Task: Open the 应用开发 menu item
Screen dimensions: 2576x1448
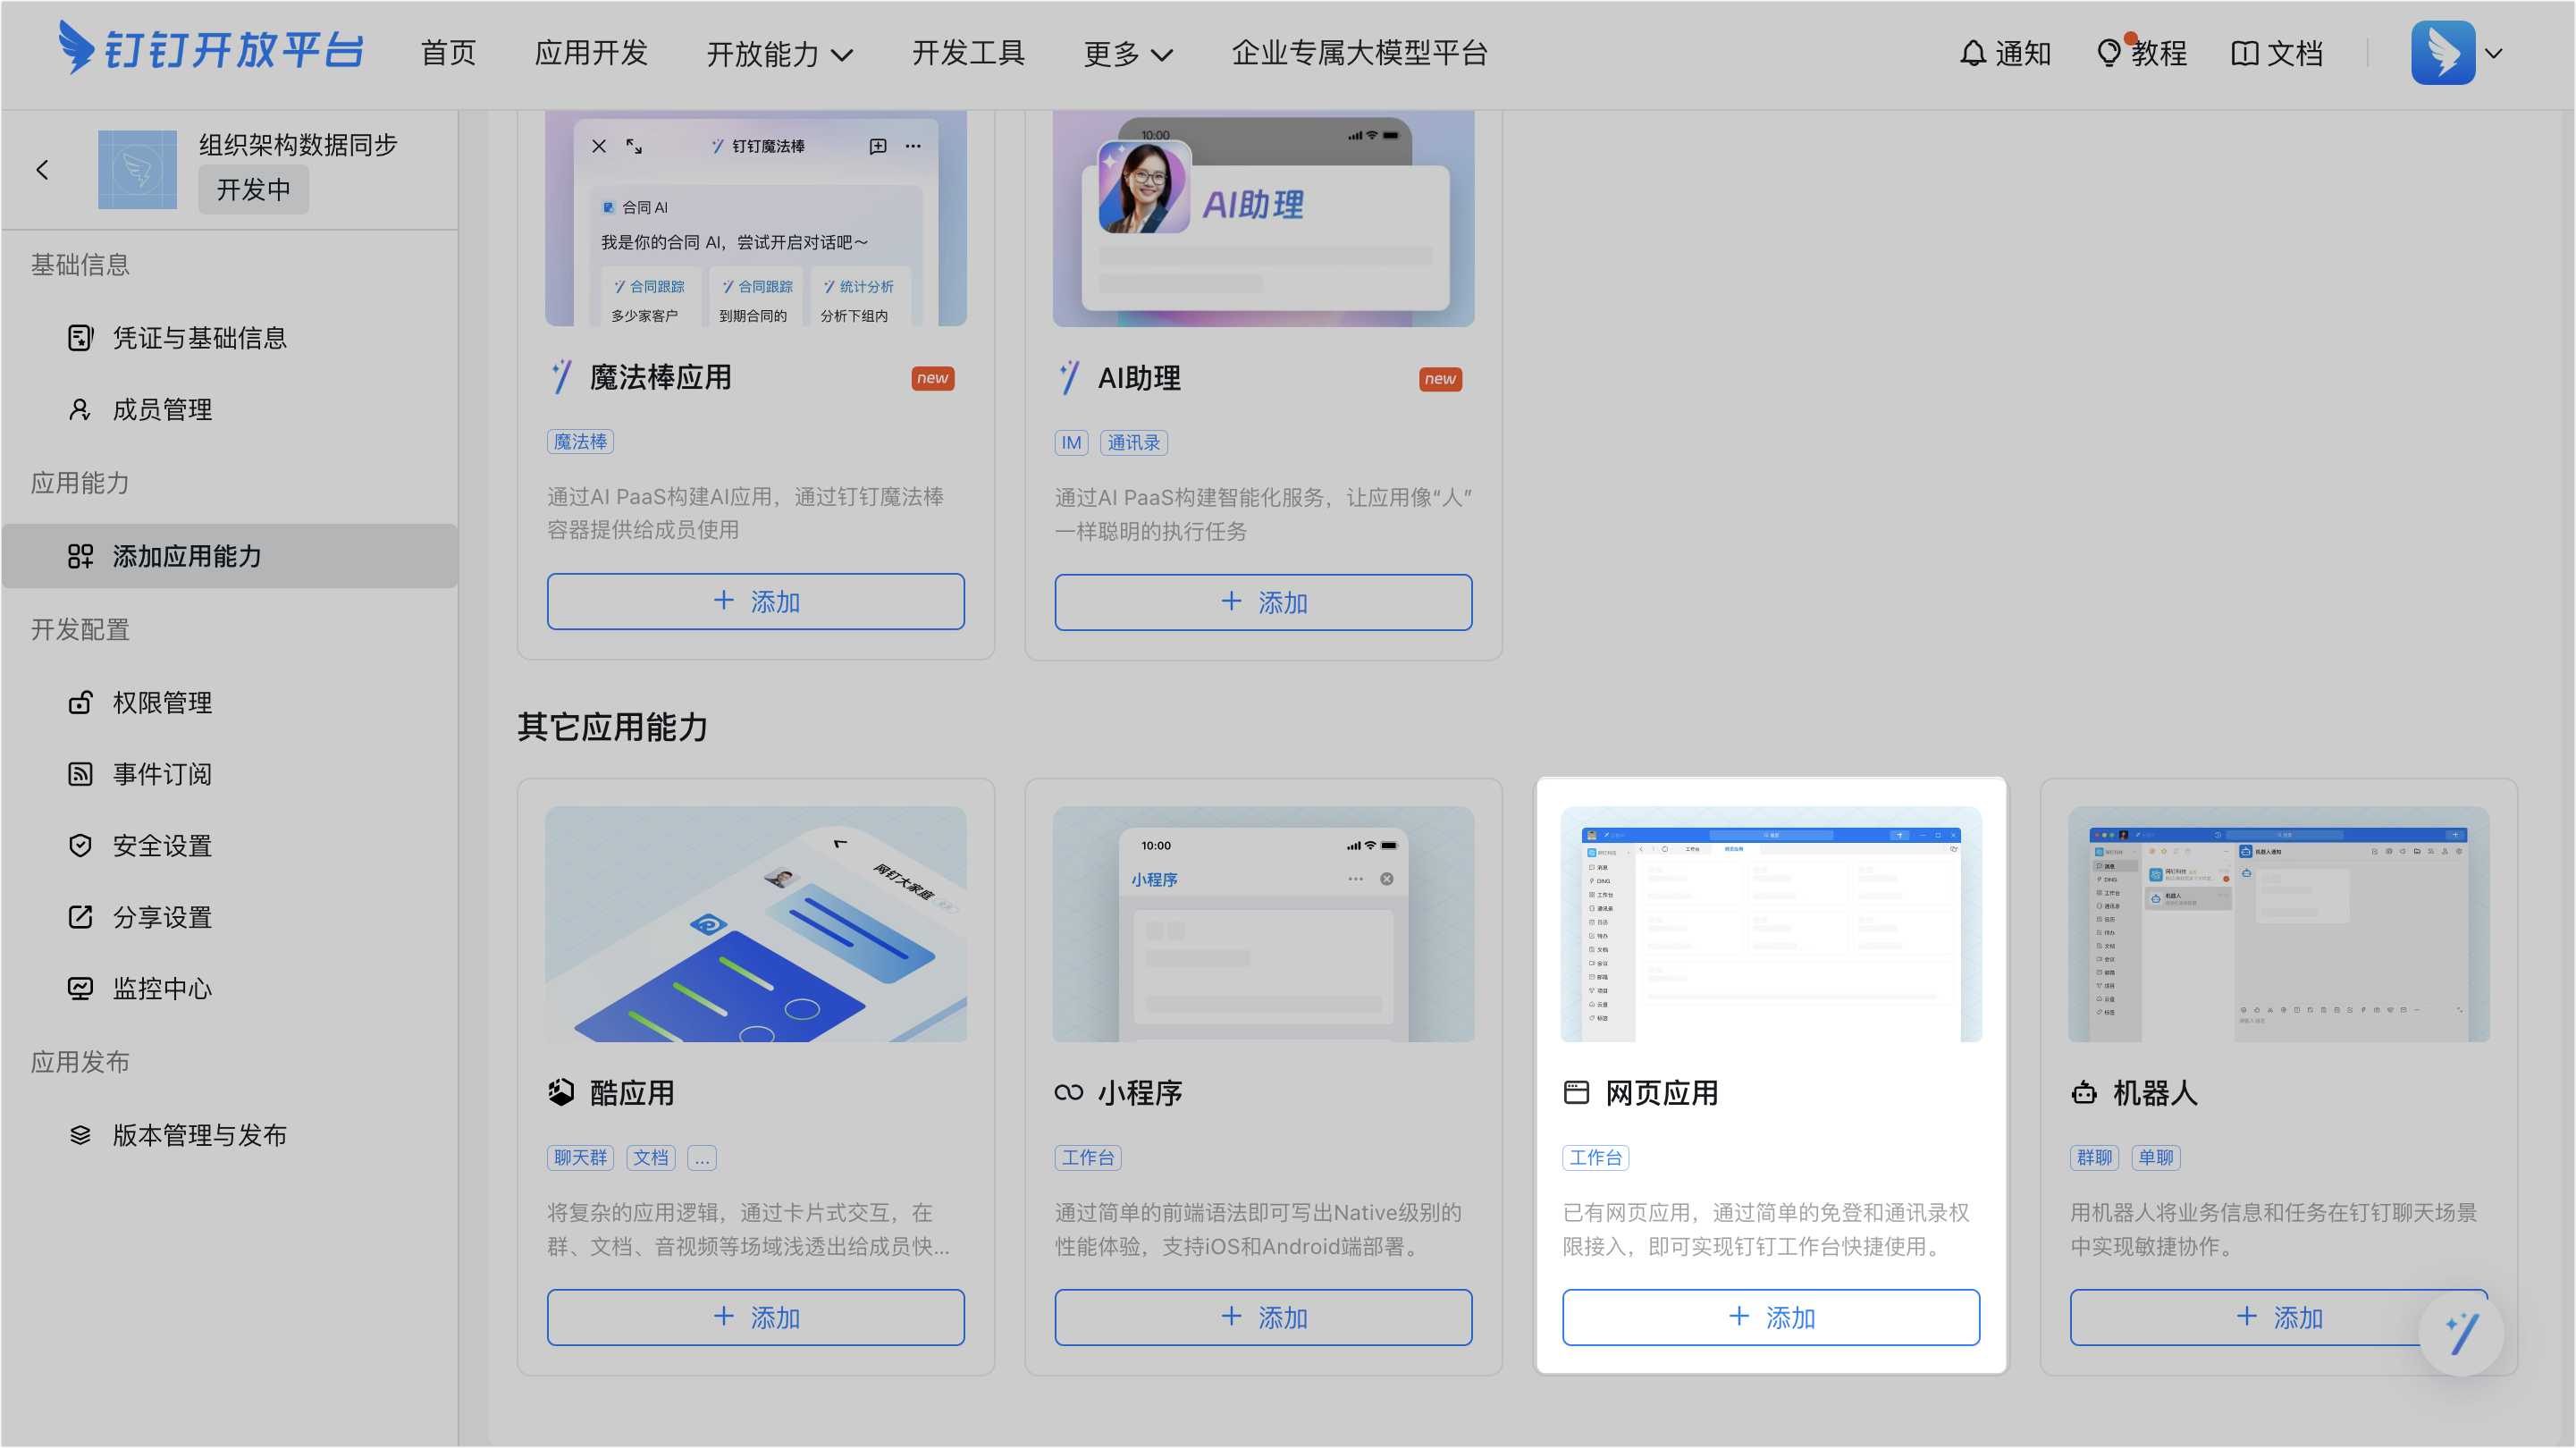Action: (591, 53)
